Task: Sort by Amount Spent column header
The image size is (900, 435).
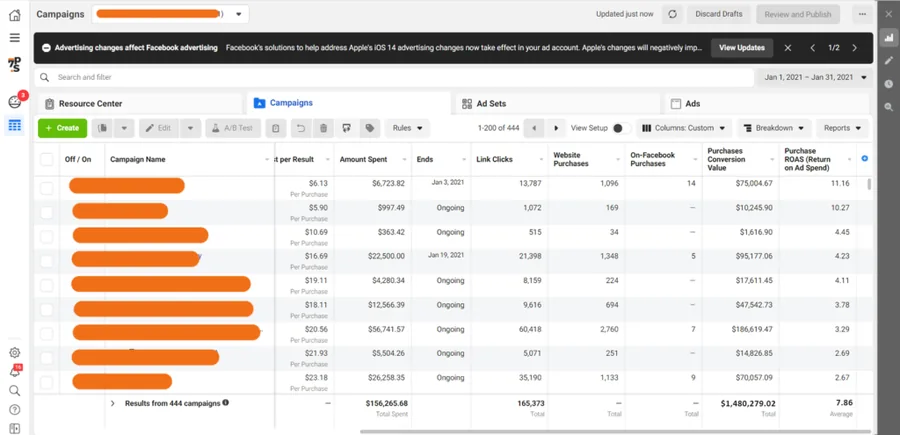Action: (363, 160)
